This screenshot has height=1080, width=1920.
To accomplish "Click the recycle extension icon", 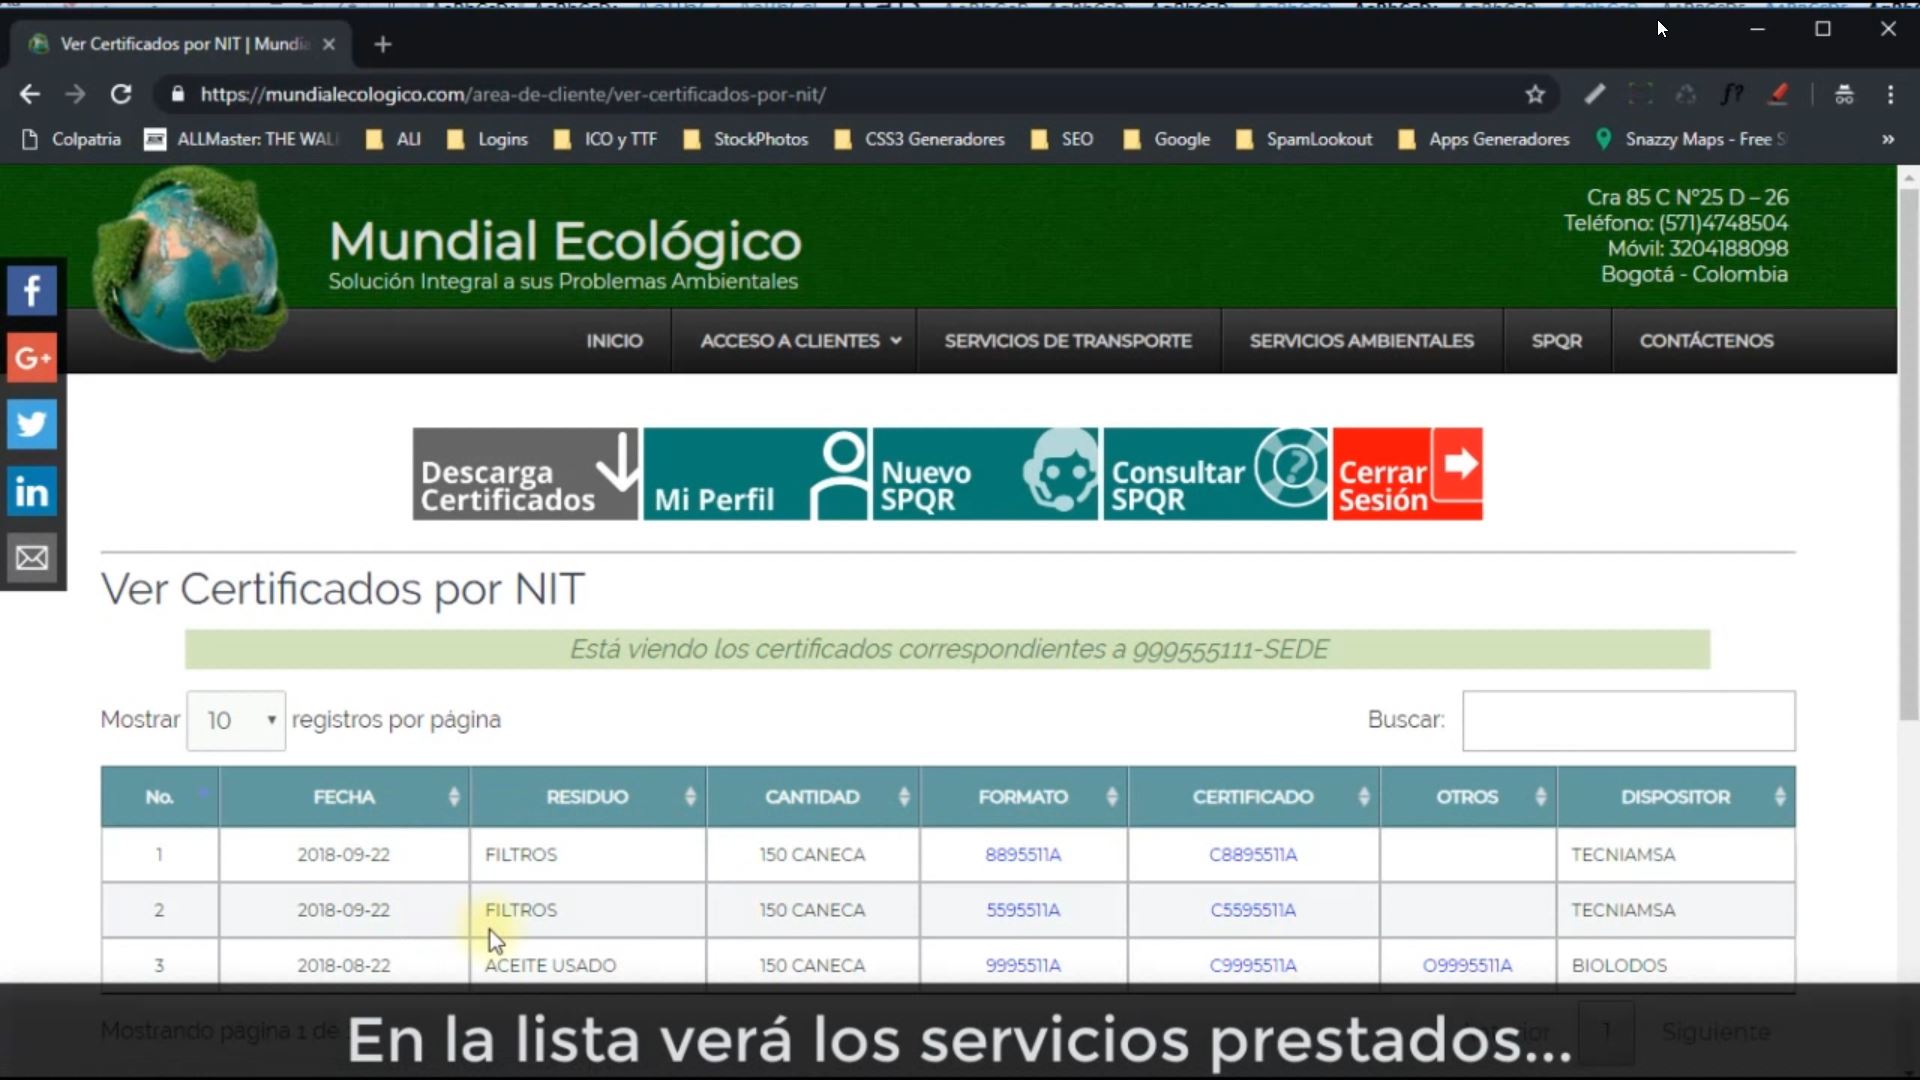I will coord(1686,94).
